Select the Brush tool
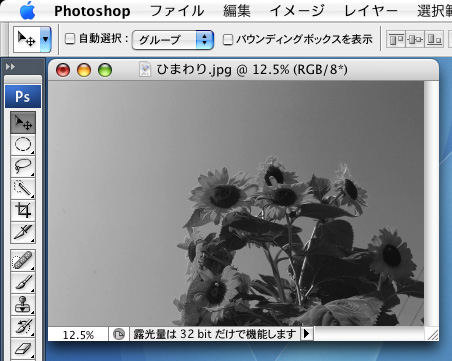The image size is (452, 361). pos(23,283)
